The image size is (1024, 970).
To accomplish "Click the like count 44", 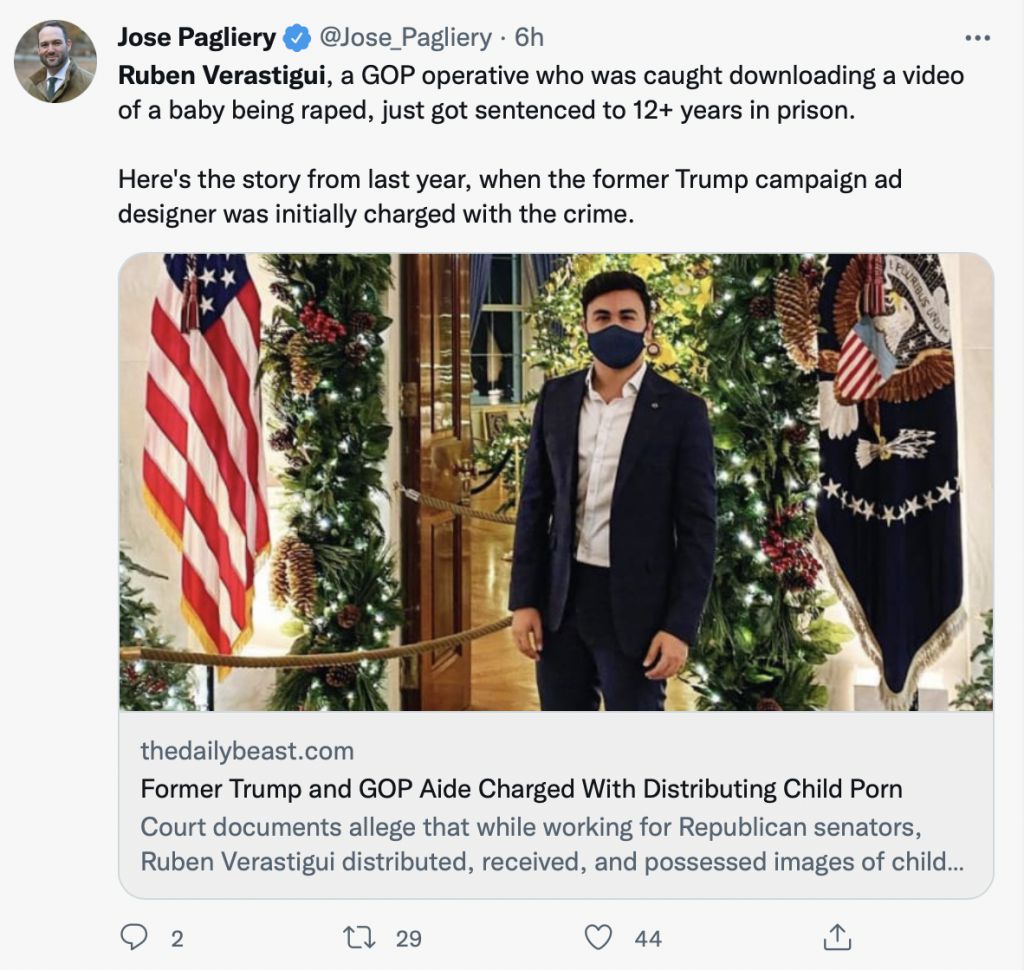I will point(648,938).
